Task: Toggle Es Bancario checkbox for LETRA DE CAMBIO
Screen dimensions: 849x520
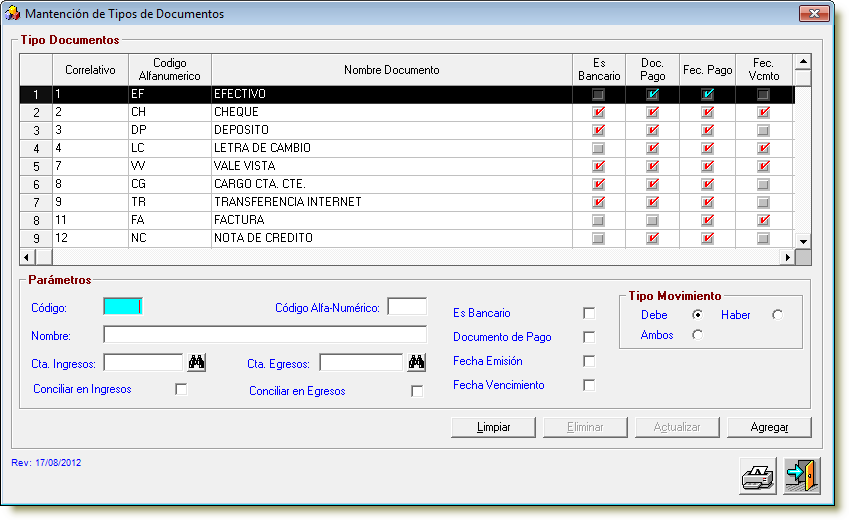Action: click(598, 148)
